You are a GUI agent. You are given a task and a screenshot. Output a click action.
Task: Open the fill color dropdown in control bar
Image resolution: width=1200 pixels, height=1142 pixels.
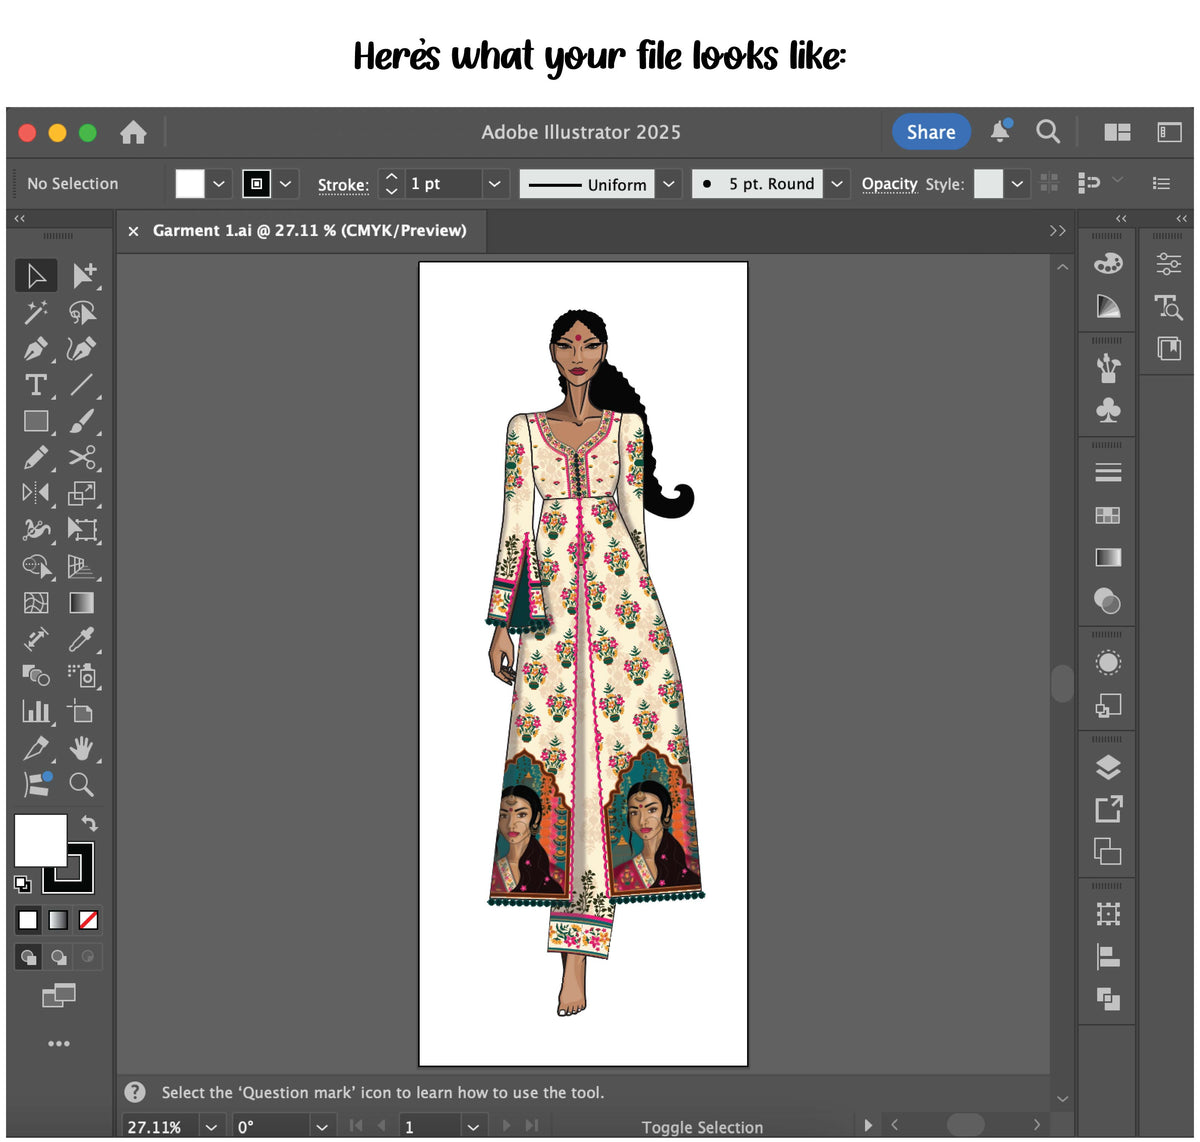point(219,184)
